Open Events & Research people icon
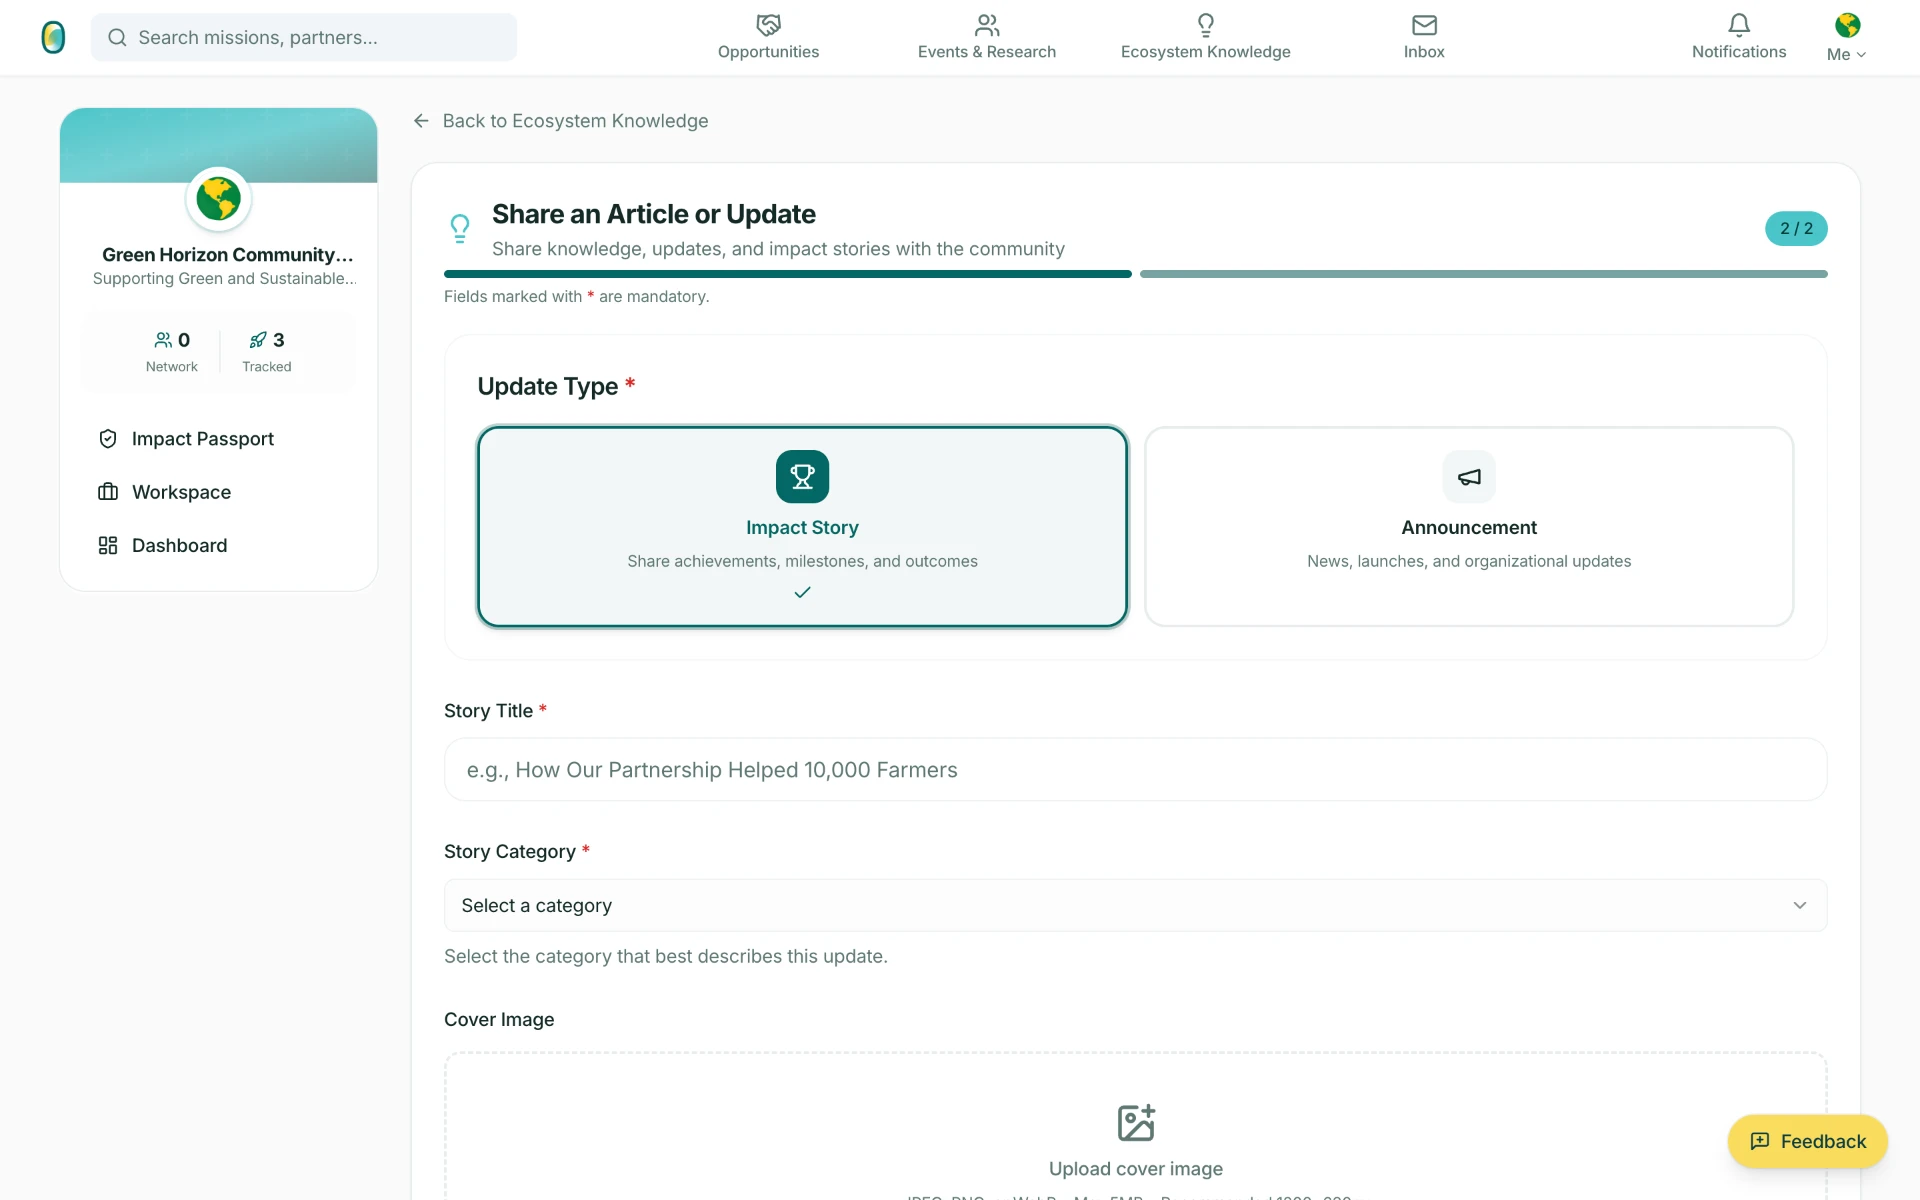 [x=987, y=25]
